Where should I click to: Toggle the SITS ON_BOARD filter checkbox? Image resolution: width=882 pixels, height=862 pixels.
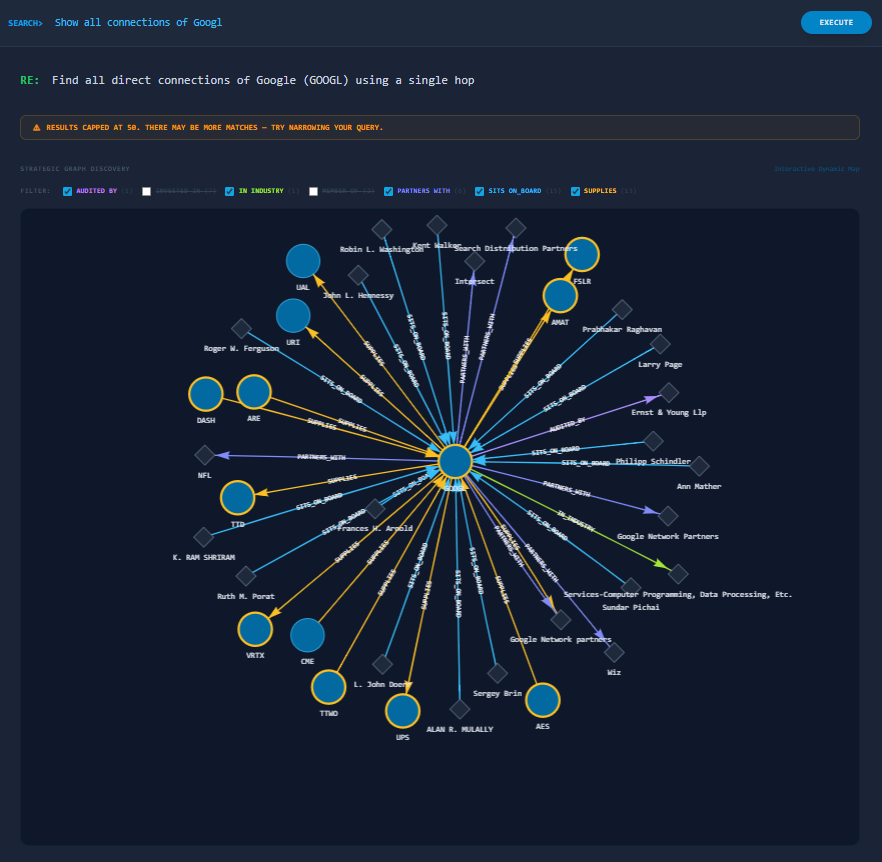coord(479,191)
